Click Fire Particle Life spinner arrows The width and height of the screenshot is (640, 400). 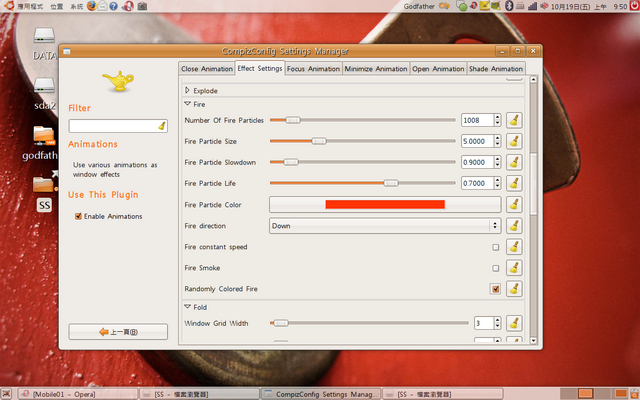tap(497, 183)
